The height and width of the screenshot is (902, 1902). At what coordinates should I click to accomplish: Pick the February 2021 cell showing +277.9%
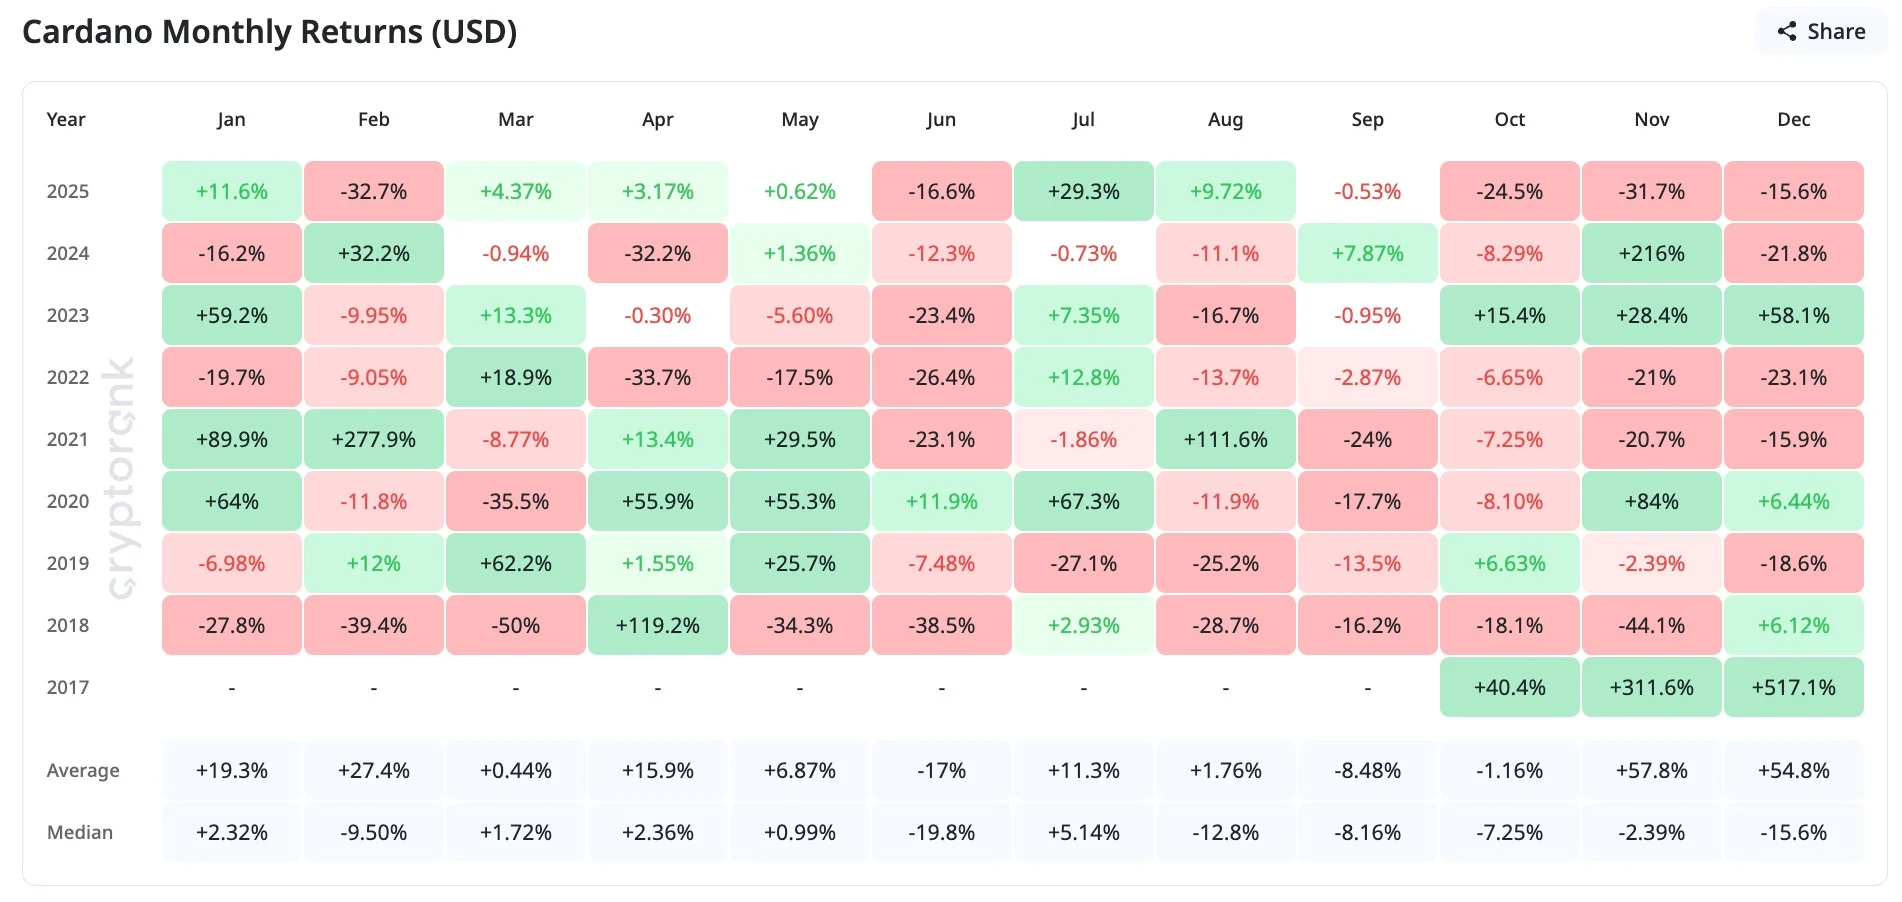(374, 439)
